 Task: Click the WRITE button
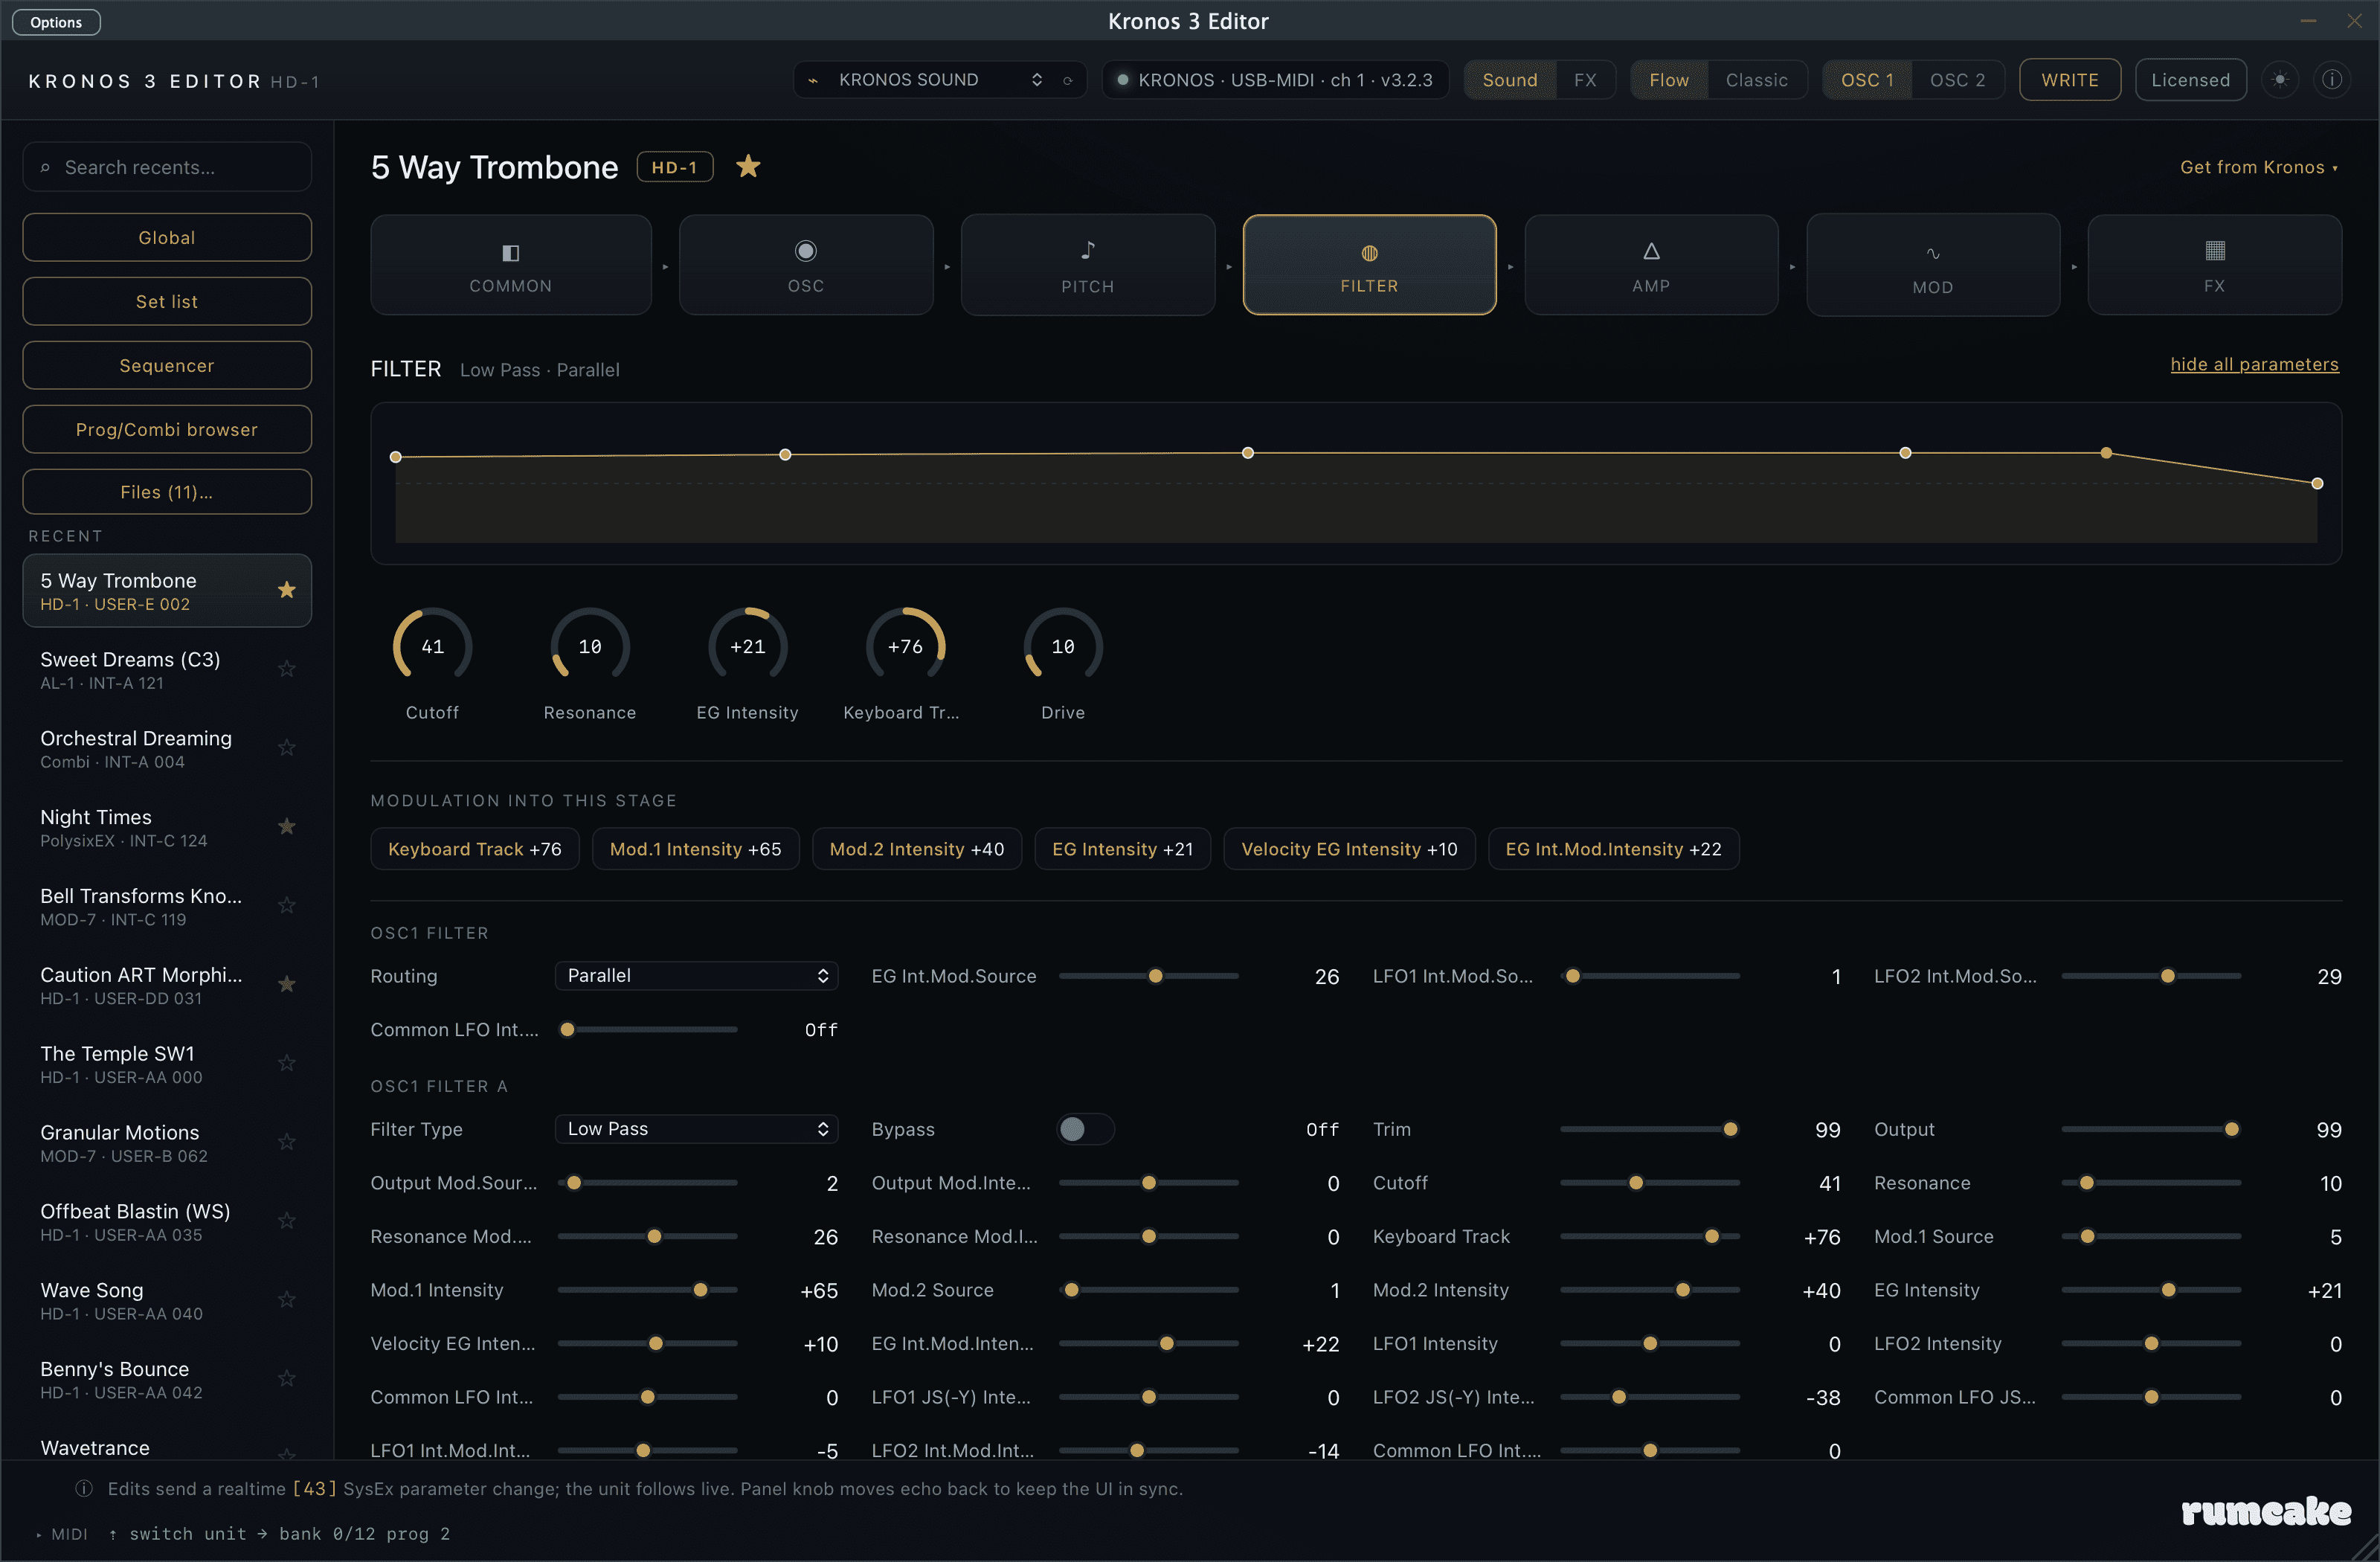tap(2069, 80)
